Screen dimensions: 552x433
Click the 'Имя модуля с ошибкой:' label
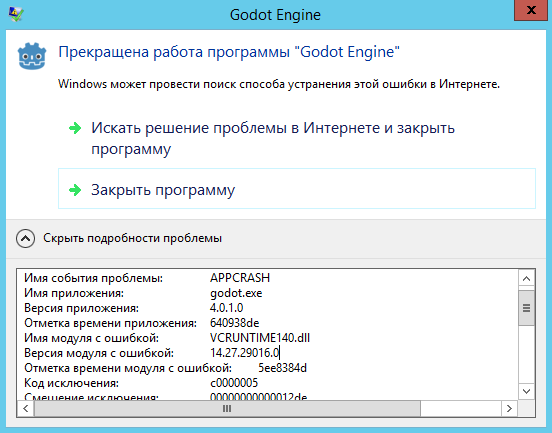point(91,338)
